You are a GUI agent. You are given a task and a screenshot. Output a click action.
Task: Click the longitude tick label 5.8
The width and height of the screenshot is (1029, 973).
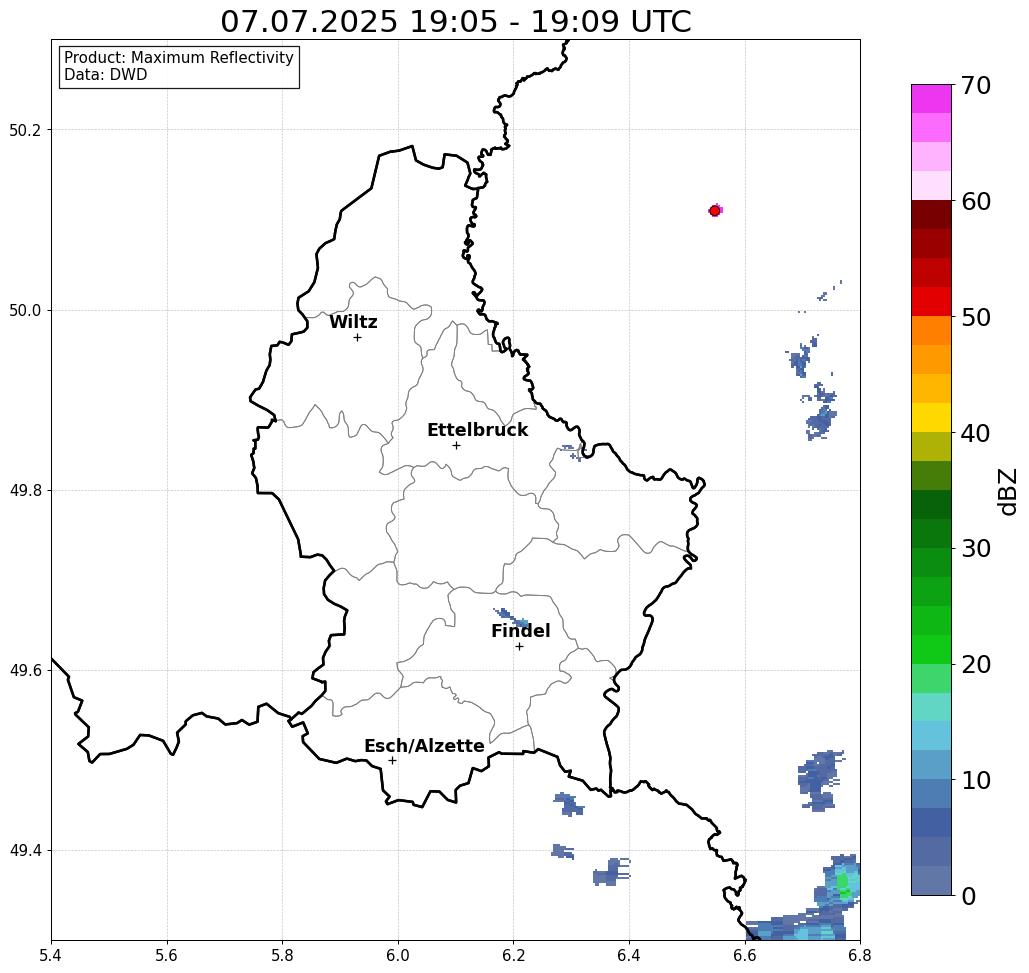tap(282, 956)
